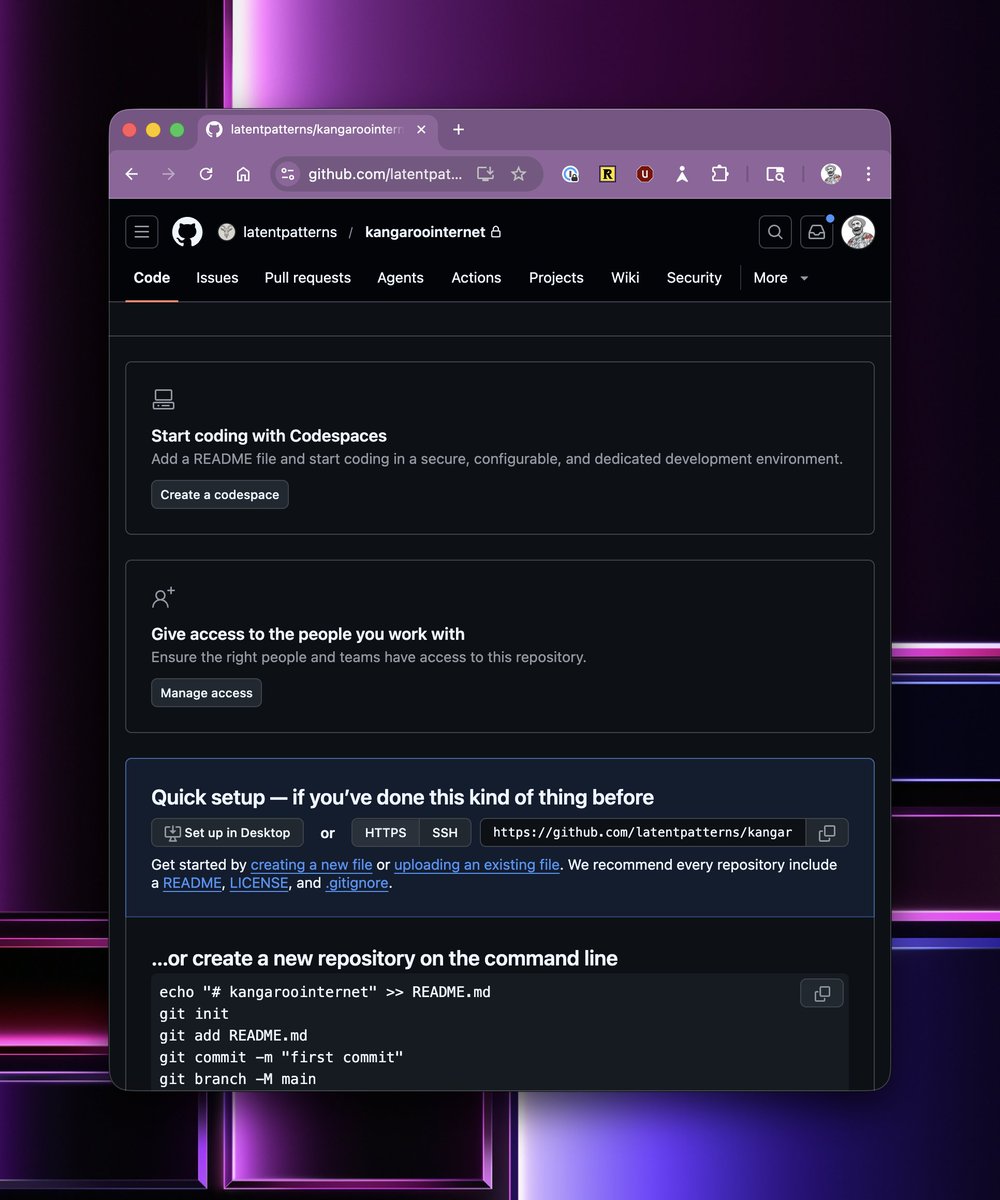Image resolution: width=1000 pixels, height=1200 pixels.
Task: Go back with browser back arrow
Action: [x=132, y=174]
